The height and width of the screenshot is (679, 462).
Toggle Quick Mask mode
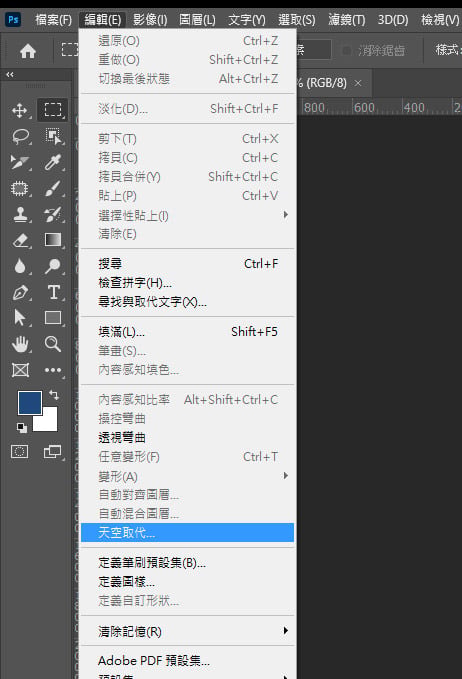click(19, 452)
